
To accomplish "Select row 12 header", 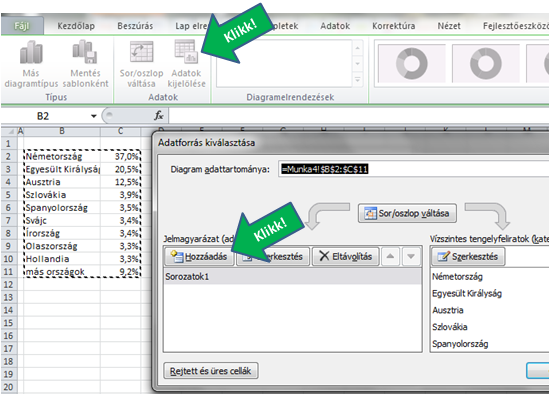I will (x=8, y=284).
